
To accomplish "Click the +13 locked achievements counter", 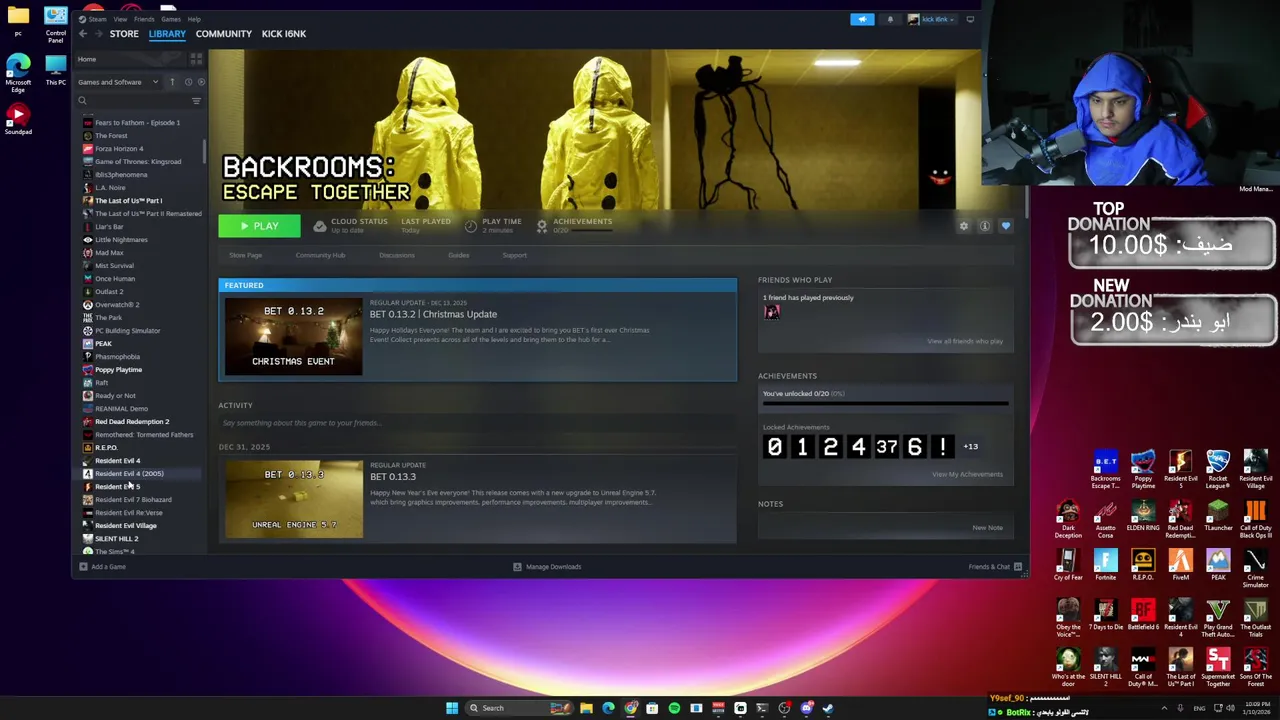I will click(971, 447).
